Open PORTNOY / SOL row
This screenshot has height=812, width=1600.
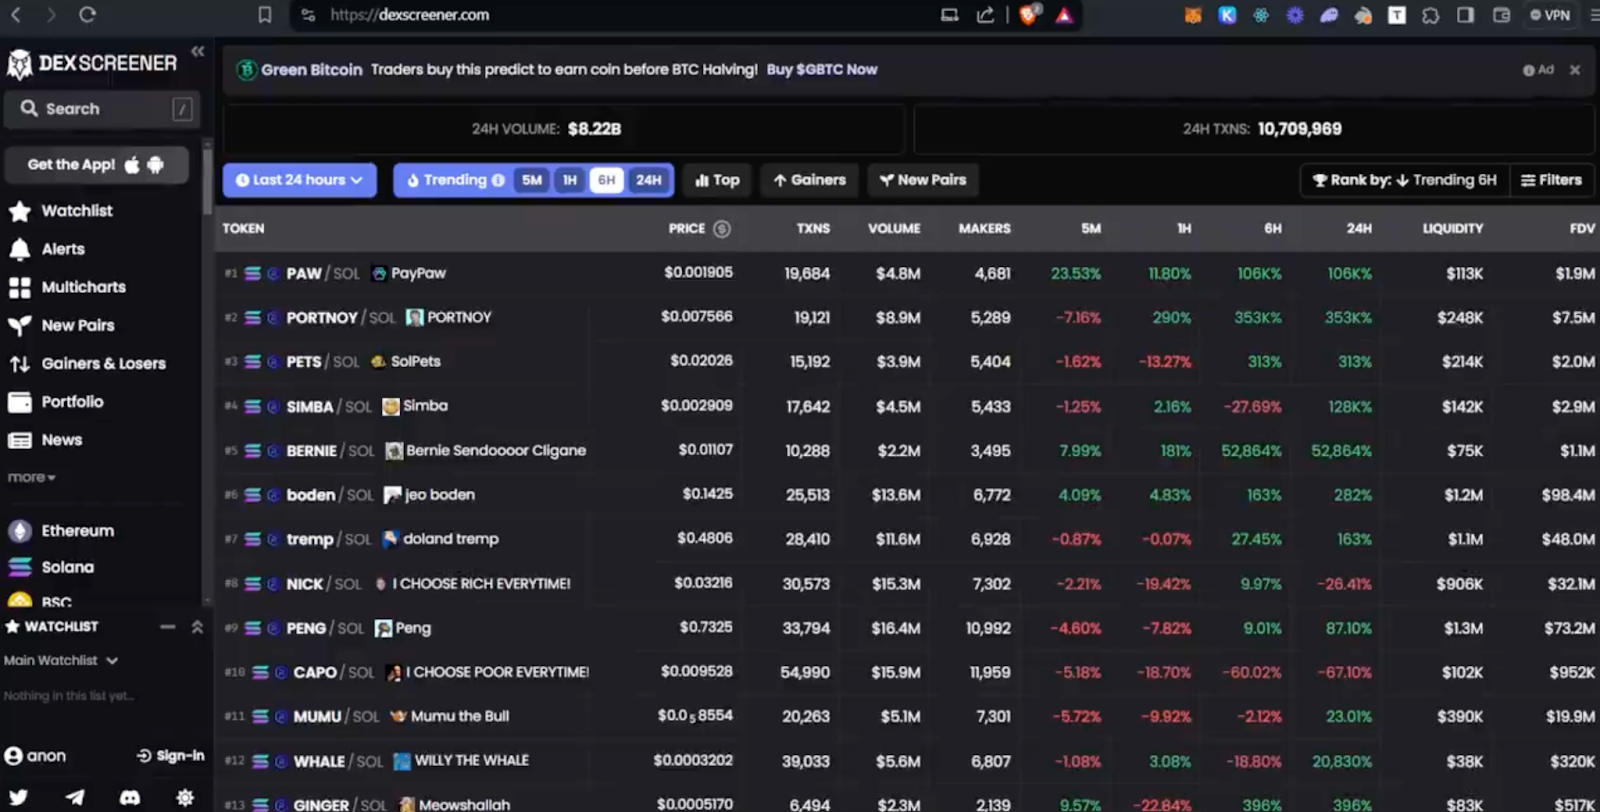click(907, 317)
